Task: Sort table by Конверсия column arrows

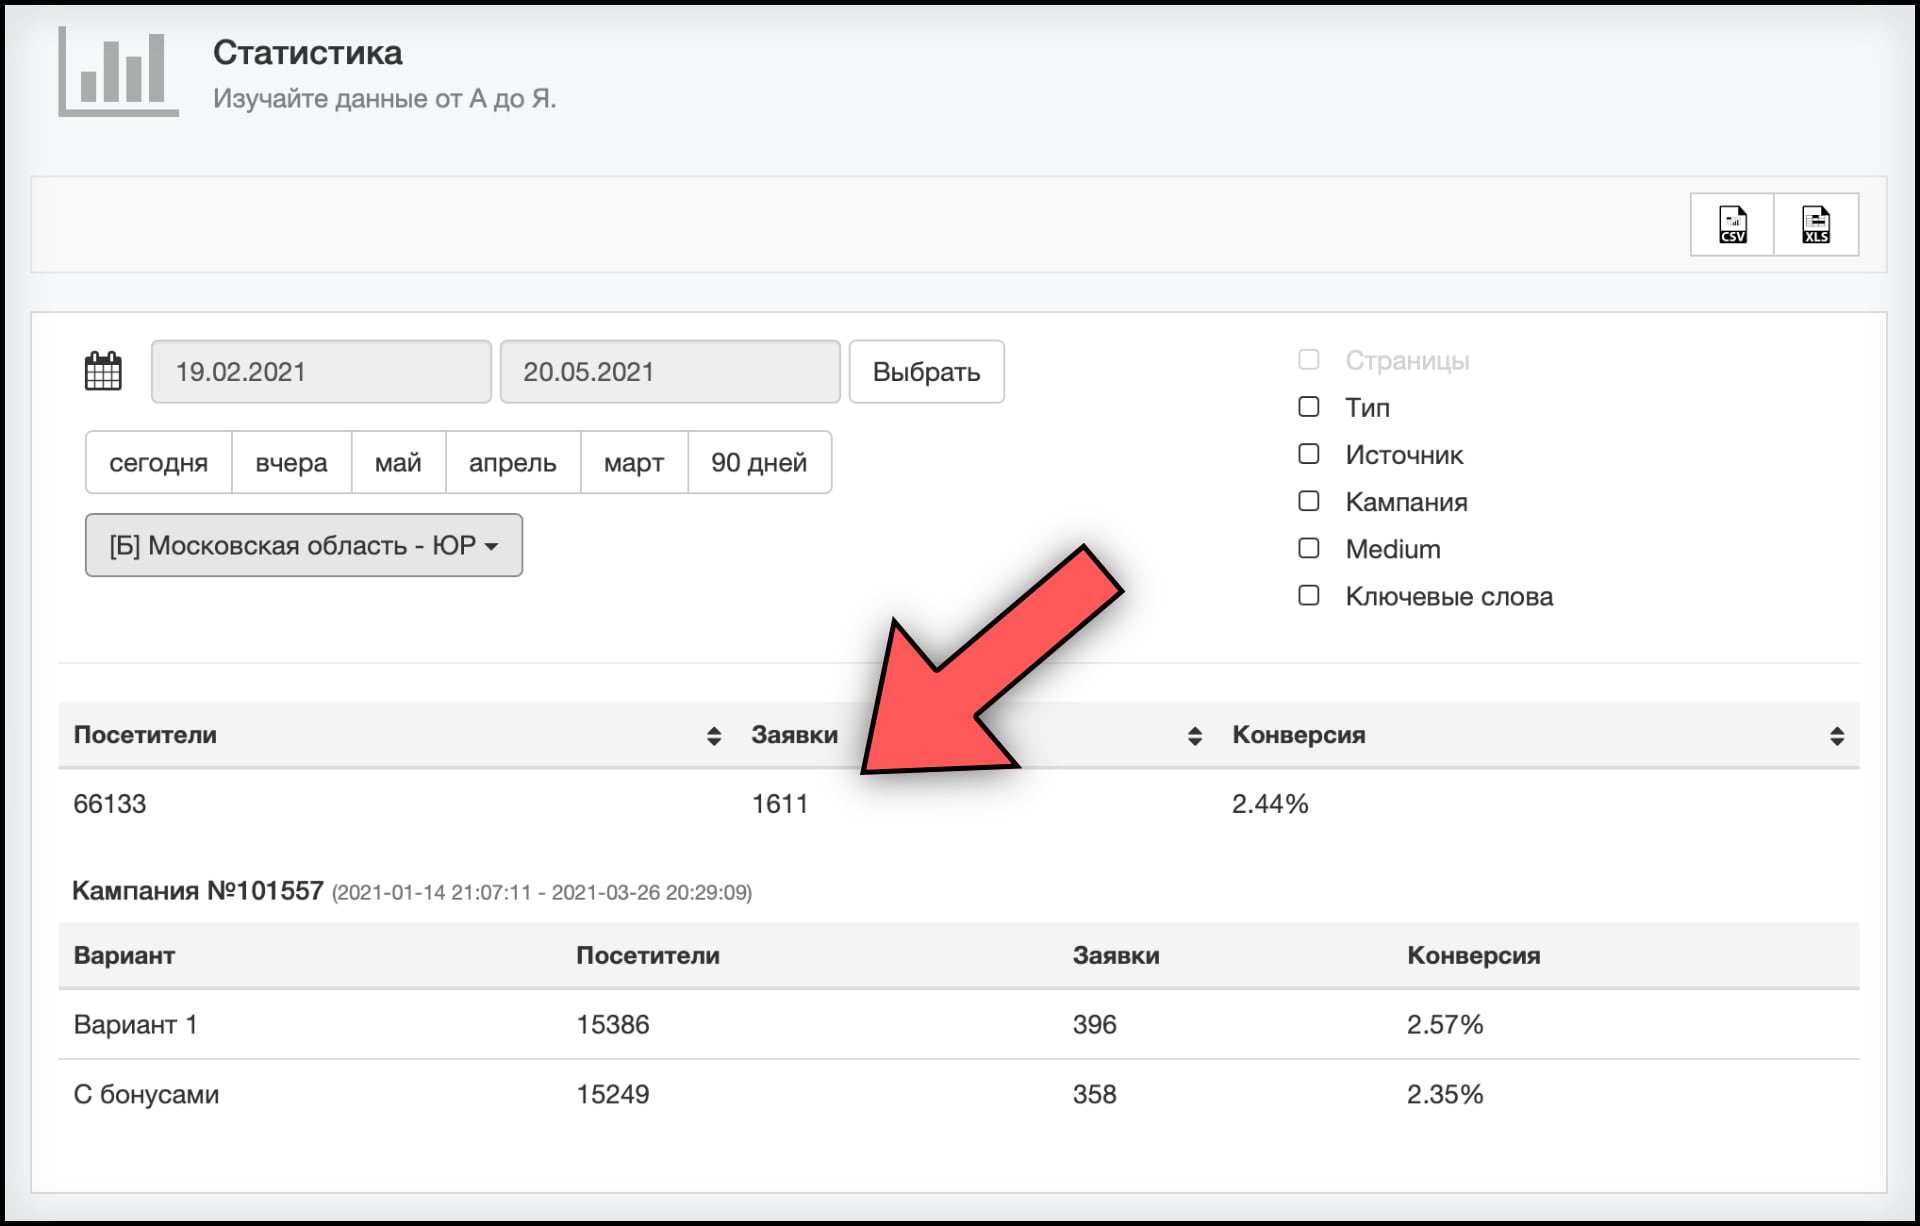Action: pos(1837,736)
